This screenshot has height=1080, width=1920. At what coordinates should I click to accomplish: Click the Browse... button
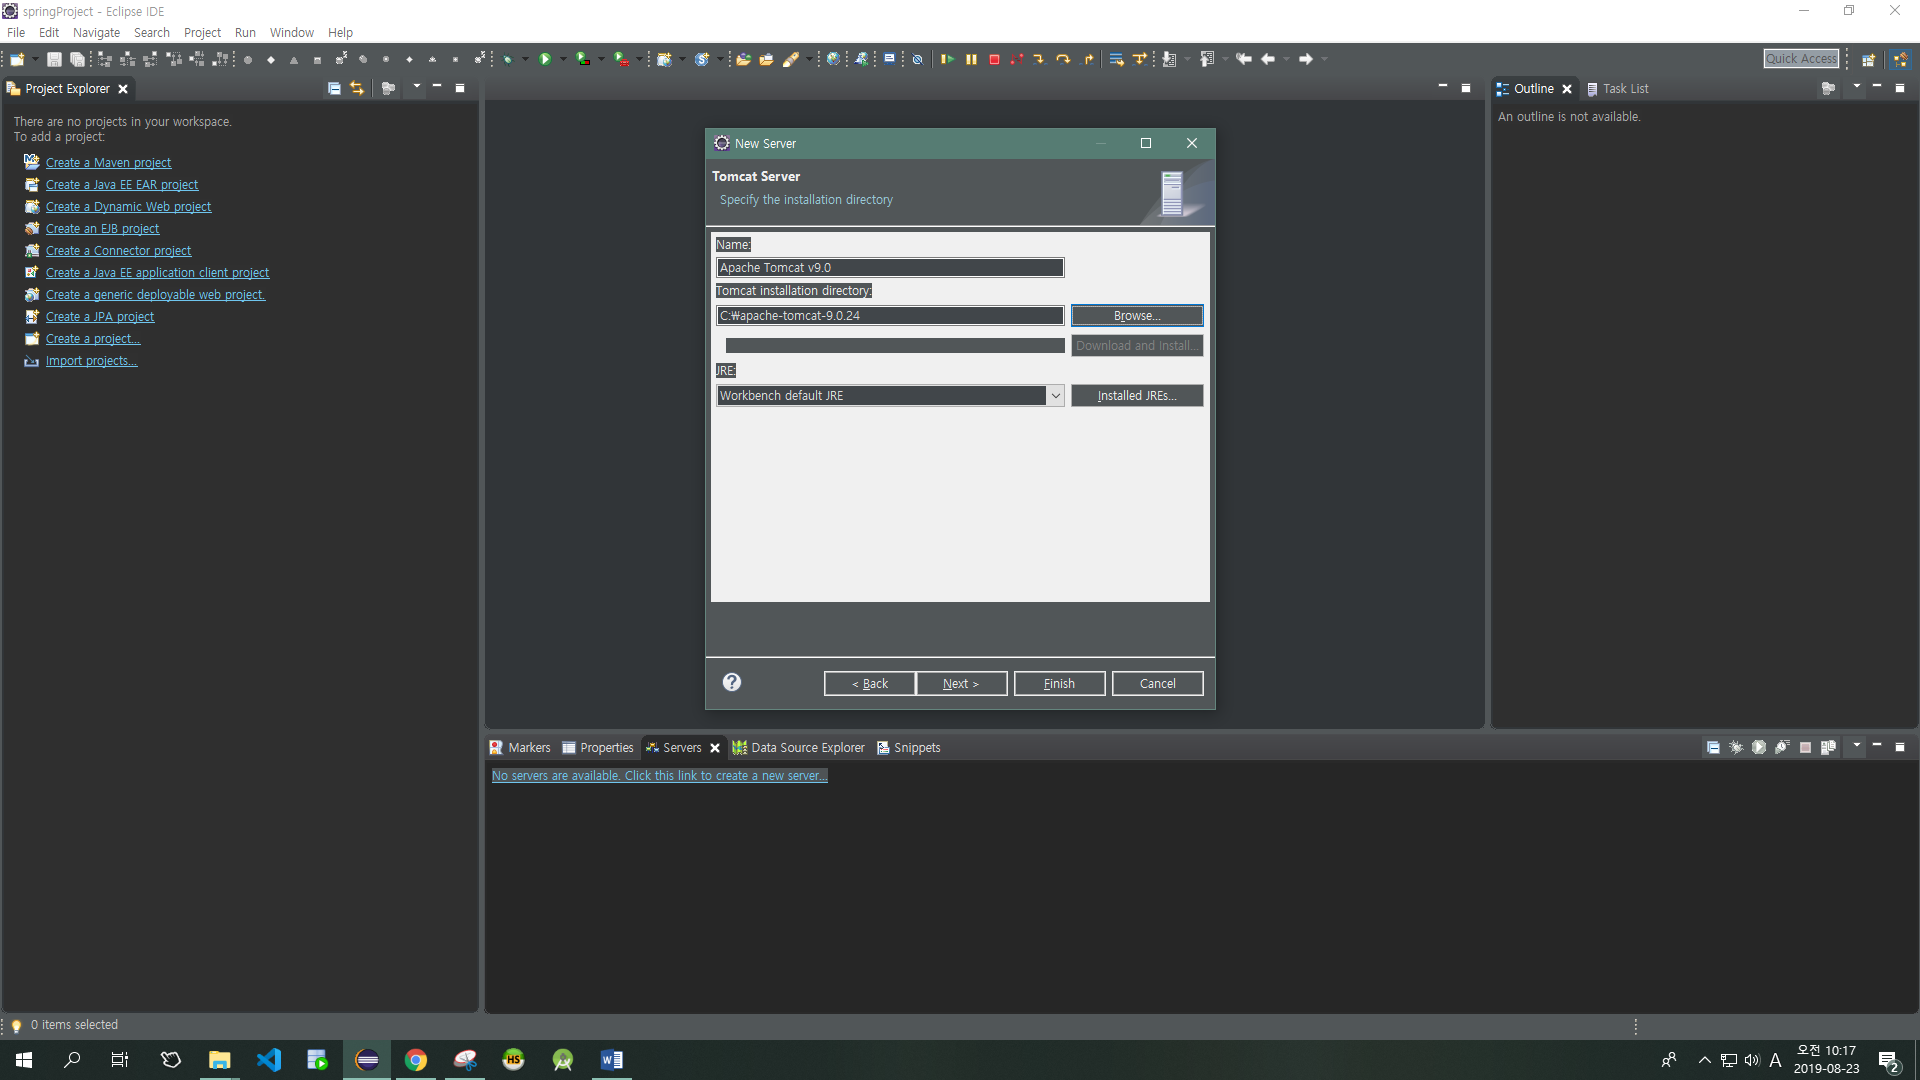pyautogui.click(x=1137, y=316)
